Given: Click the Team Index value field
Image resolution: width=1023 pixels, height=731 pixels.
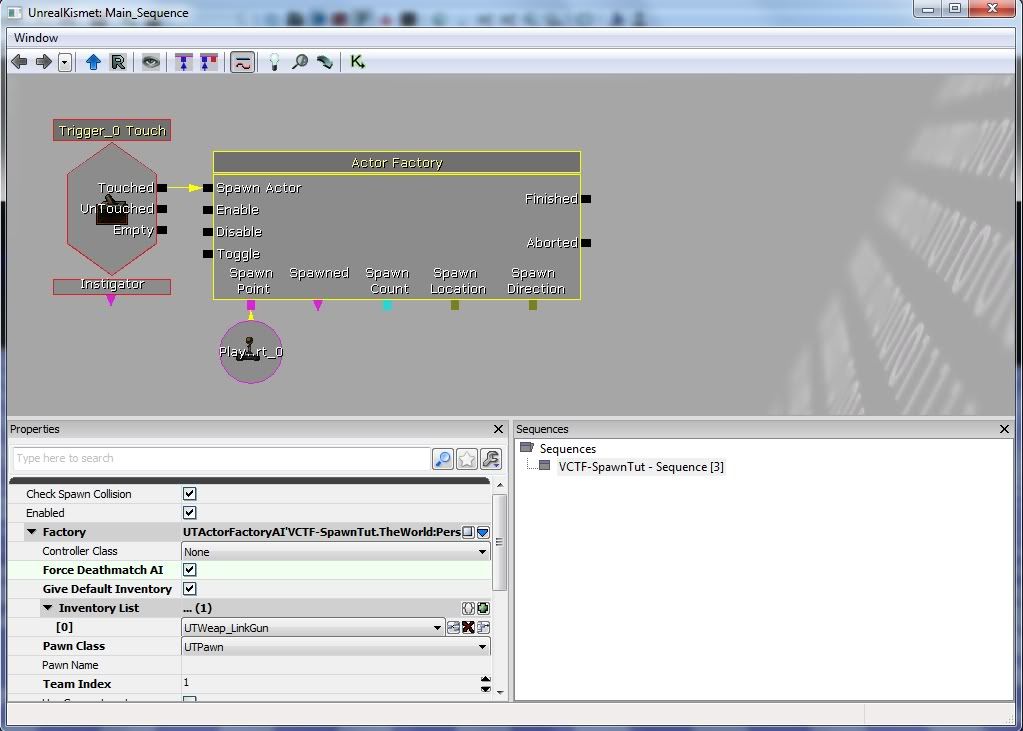Looking at the screenshot, I should pyautogui.click(x=330, y=683).
